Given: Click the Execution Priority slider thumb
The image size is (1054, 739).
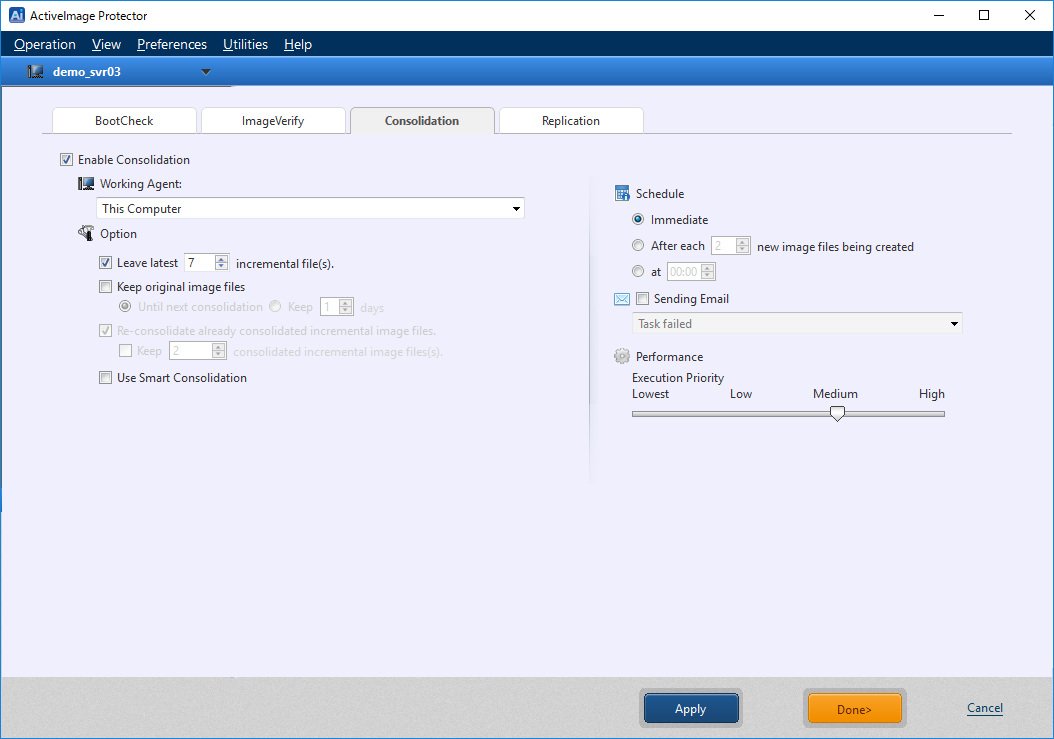Looking at the screenshot, I should (x=837, y=414).
